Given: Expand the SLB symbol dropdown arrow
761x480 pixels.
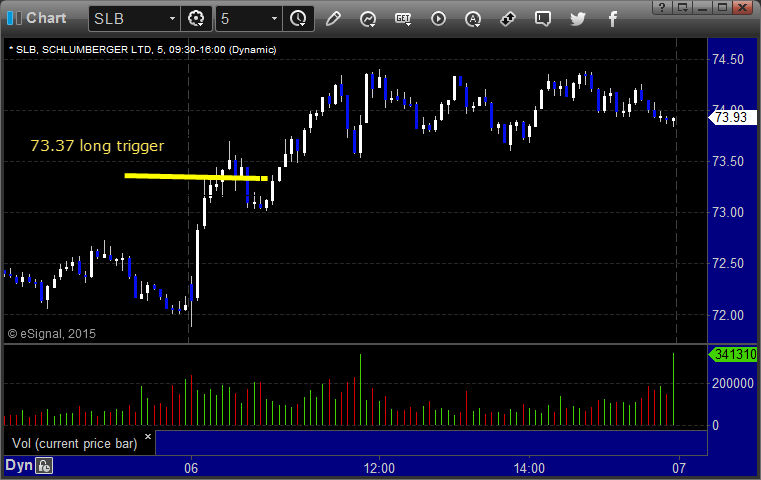Looking at the screenshot, I should (x=172, y=19).
